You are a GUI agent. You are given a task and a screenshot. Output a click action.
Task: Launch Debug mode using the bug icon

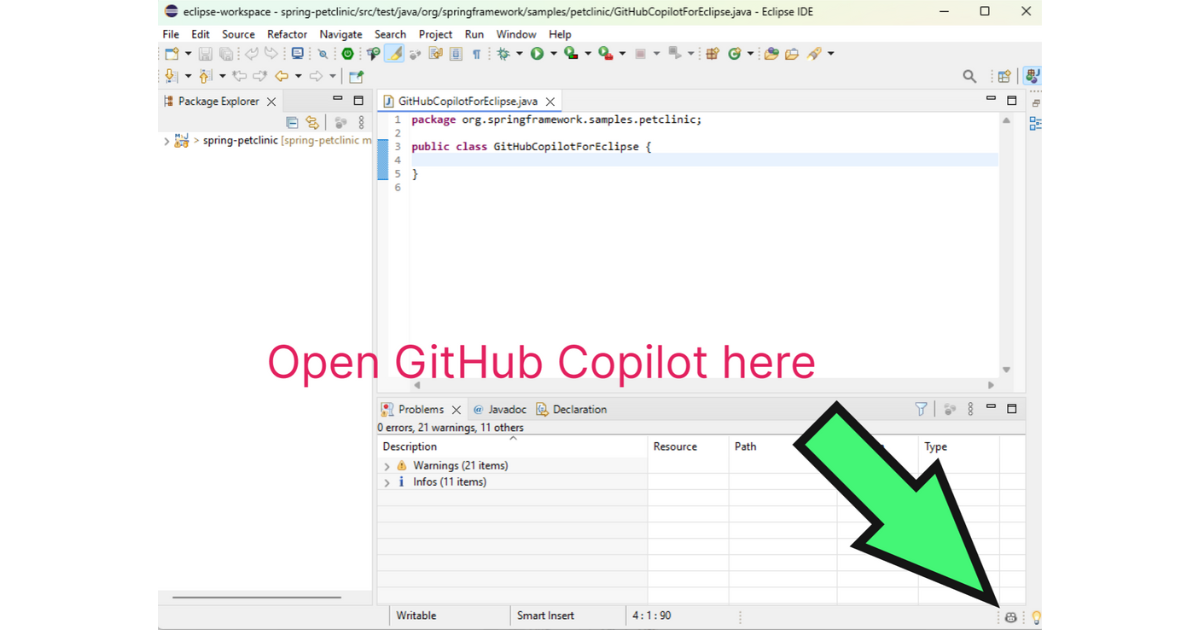click(x=501, y=53)
